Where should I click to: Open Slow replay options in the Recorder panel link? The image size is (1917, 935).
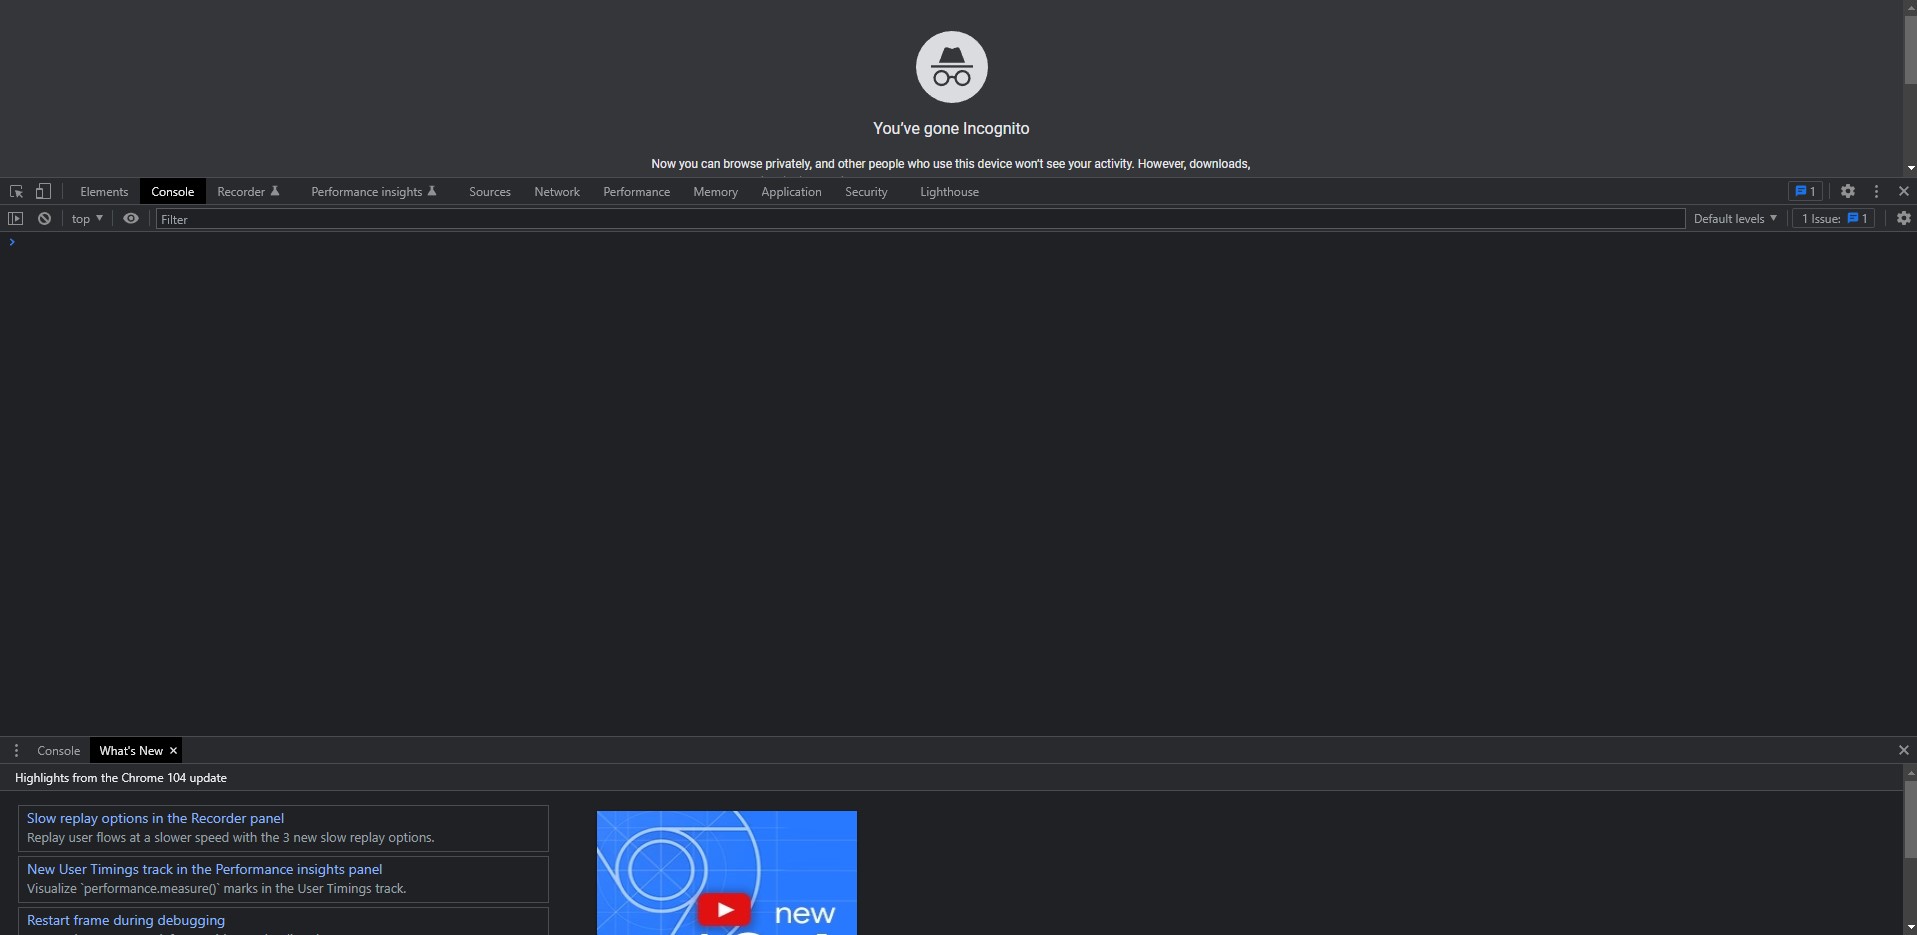pyautogui.click(x=155, y=818)
